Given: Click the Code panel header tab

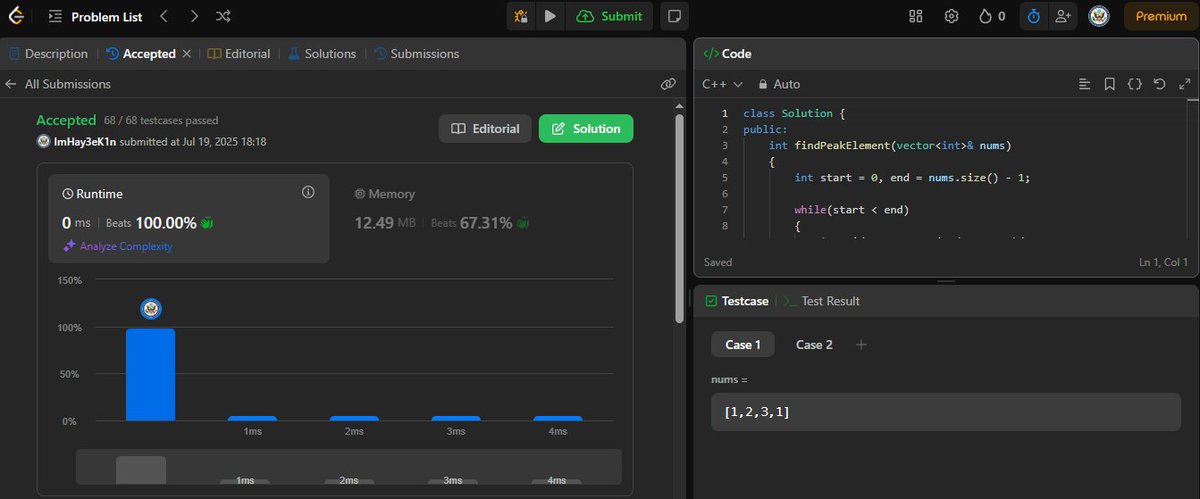Looking at the screenshot, I should tap(728, 54).
